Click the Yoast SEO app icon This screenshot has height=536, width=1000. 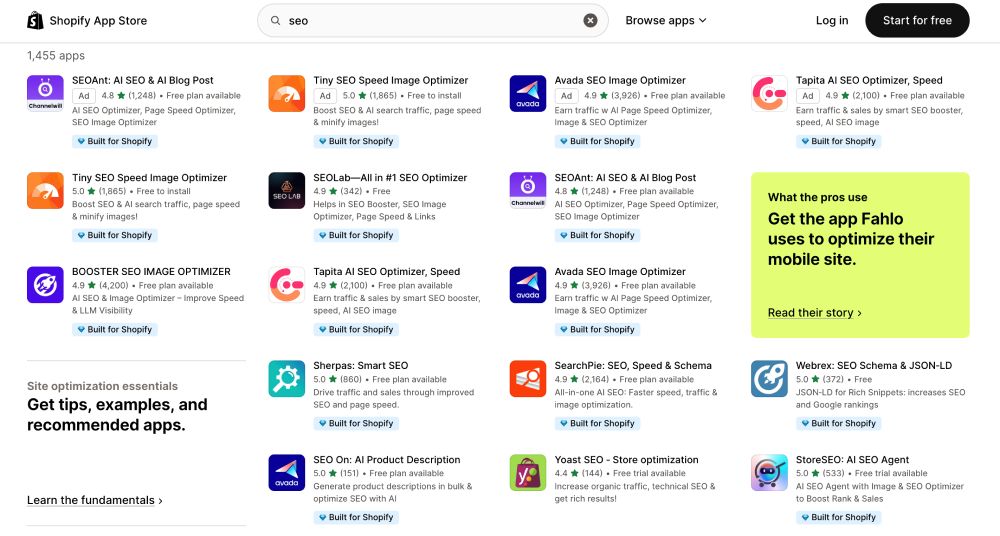[x=527, y=472]
